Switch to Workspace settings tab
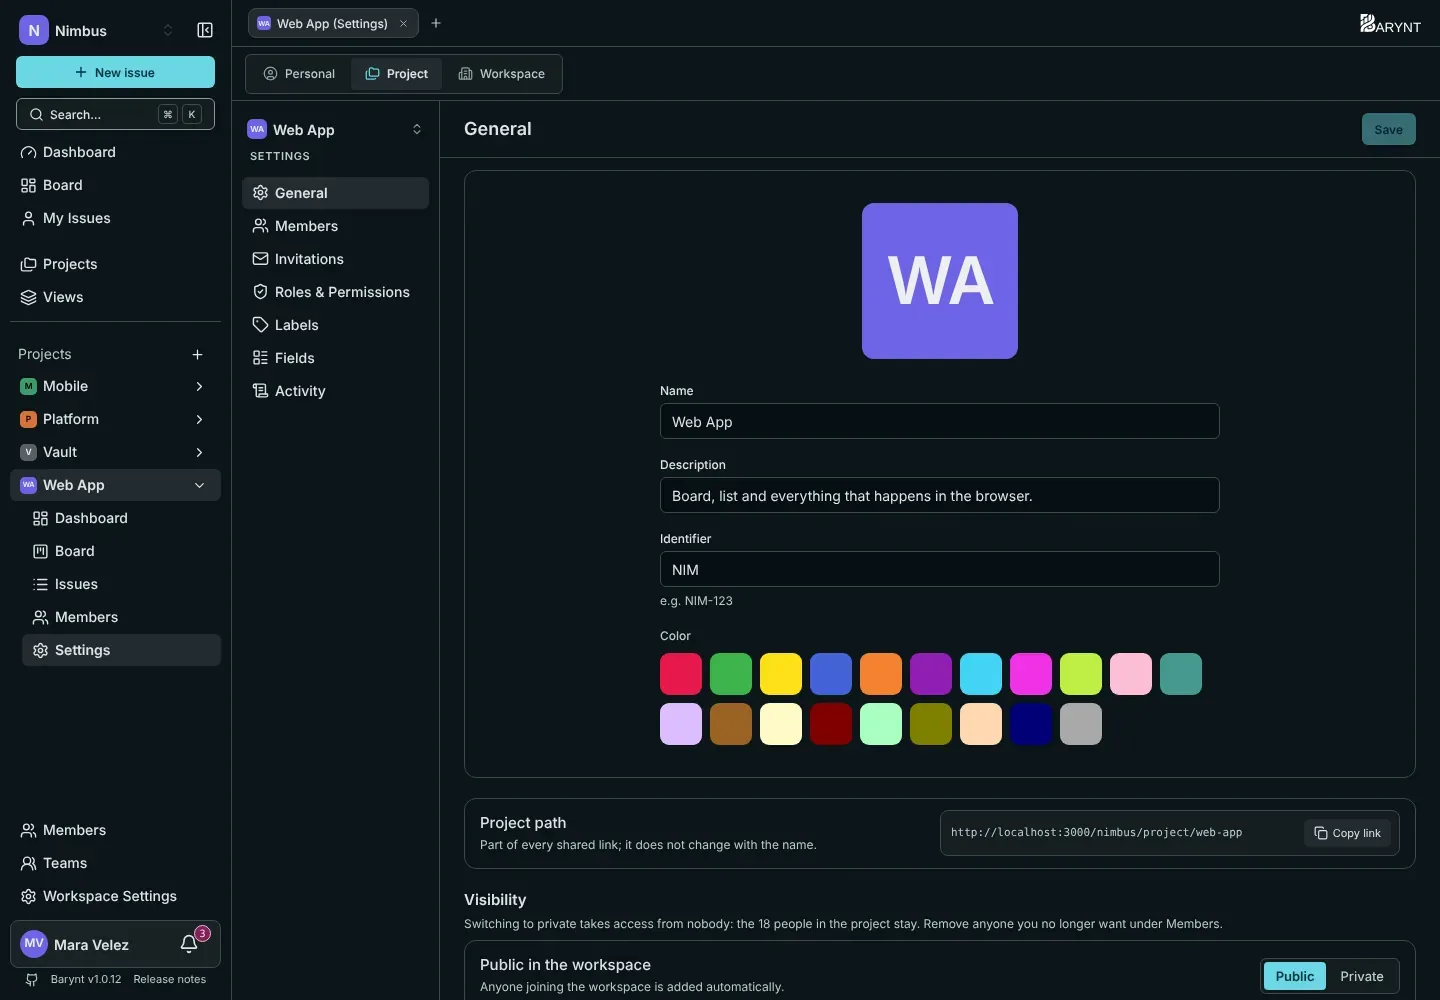This screenshot has height=1000, width=1440. tap(502, 74)
